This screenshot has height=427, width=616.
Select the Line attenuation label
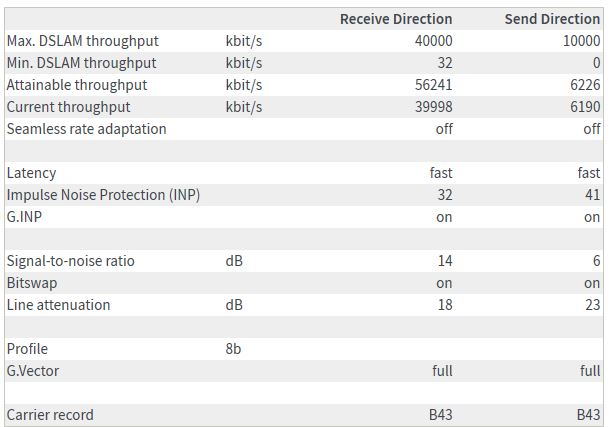(59, 305)
